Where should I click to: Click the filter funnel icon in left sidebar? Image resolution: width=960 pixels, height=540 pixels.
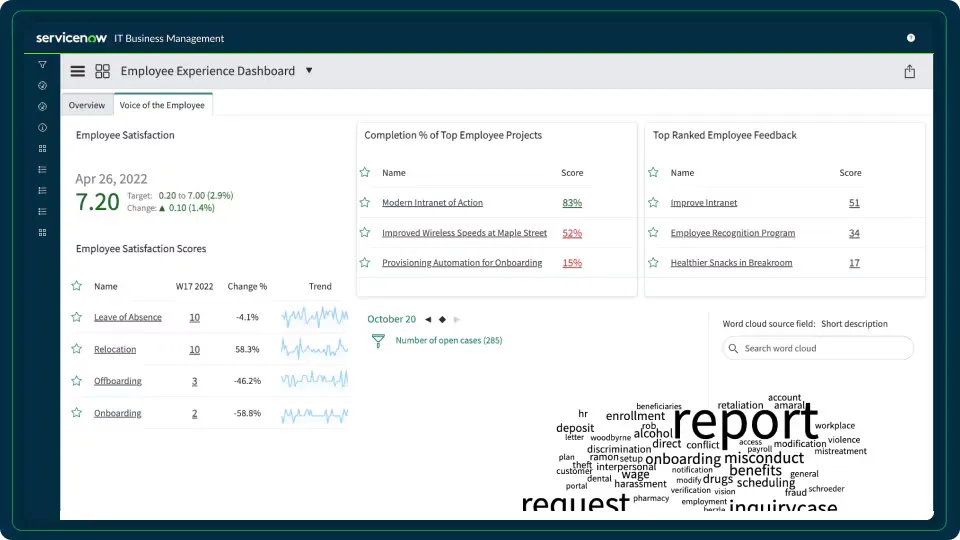42,64
